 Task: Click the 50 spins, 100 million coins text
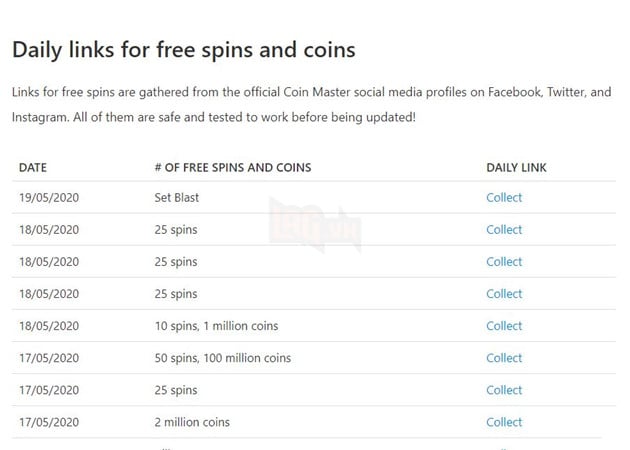click(223, 358)
